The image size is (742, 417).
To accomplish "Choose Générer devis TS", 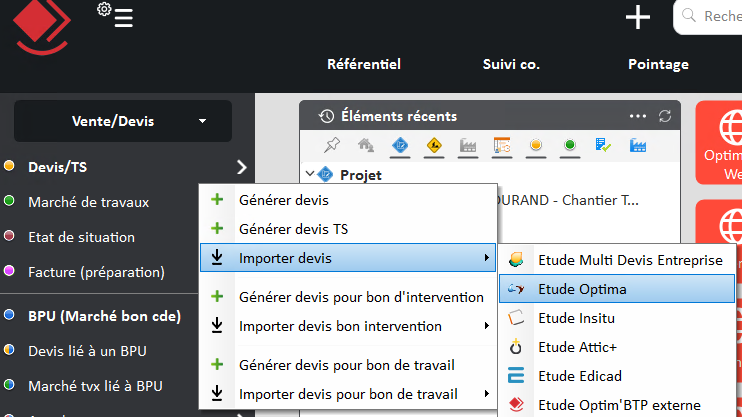I will coord(348,229).
